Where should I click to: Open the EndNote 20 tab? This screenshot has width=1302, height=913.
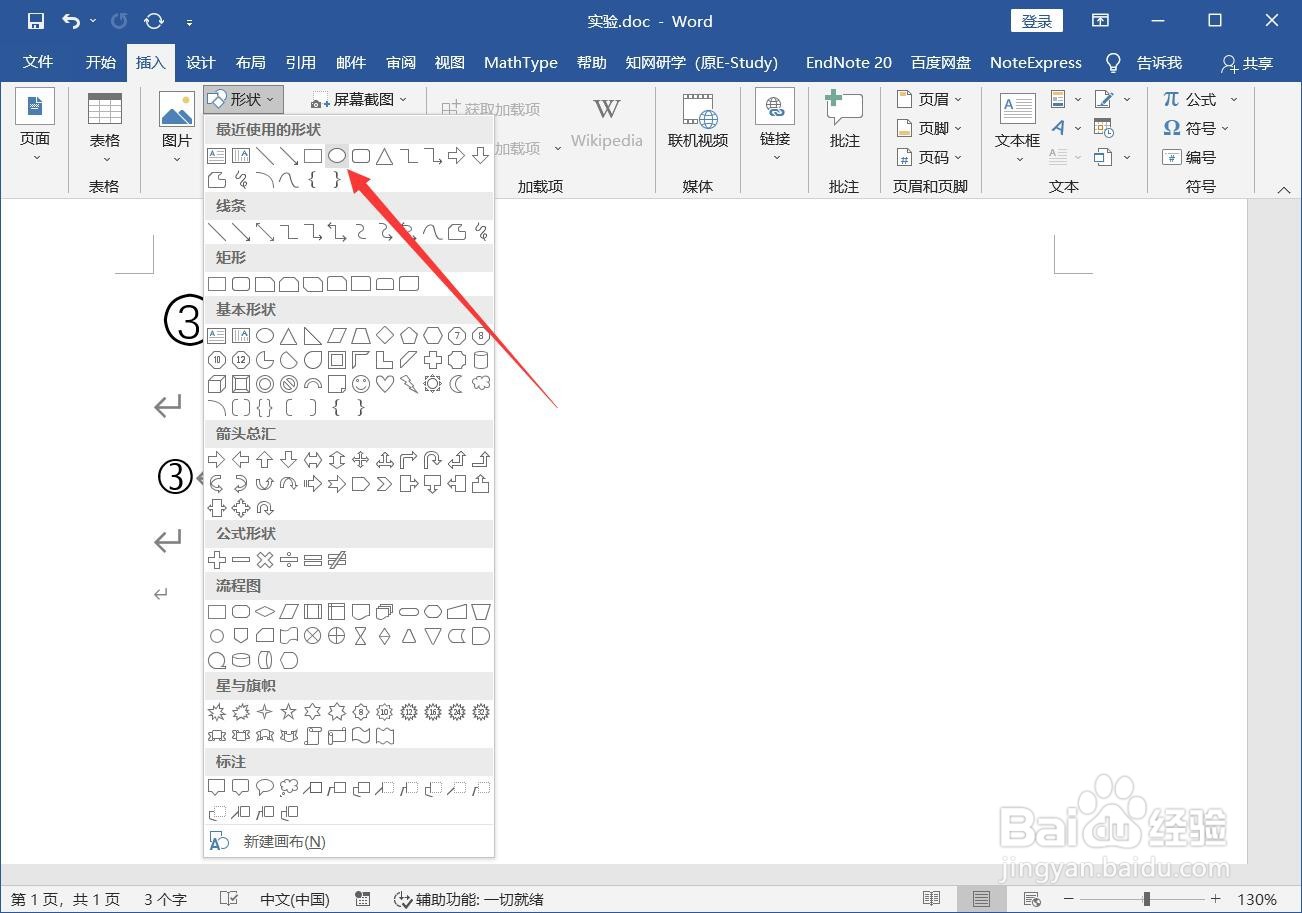(x=849, y=62)
